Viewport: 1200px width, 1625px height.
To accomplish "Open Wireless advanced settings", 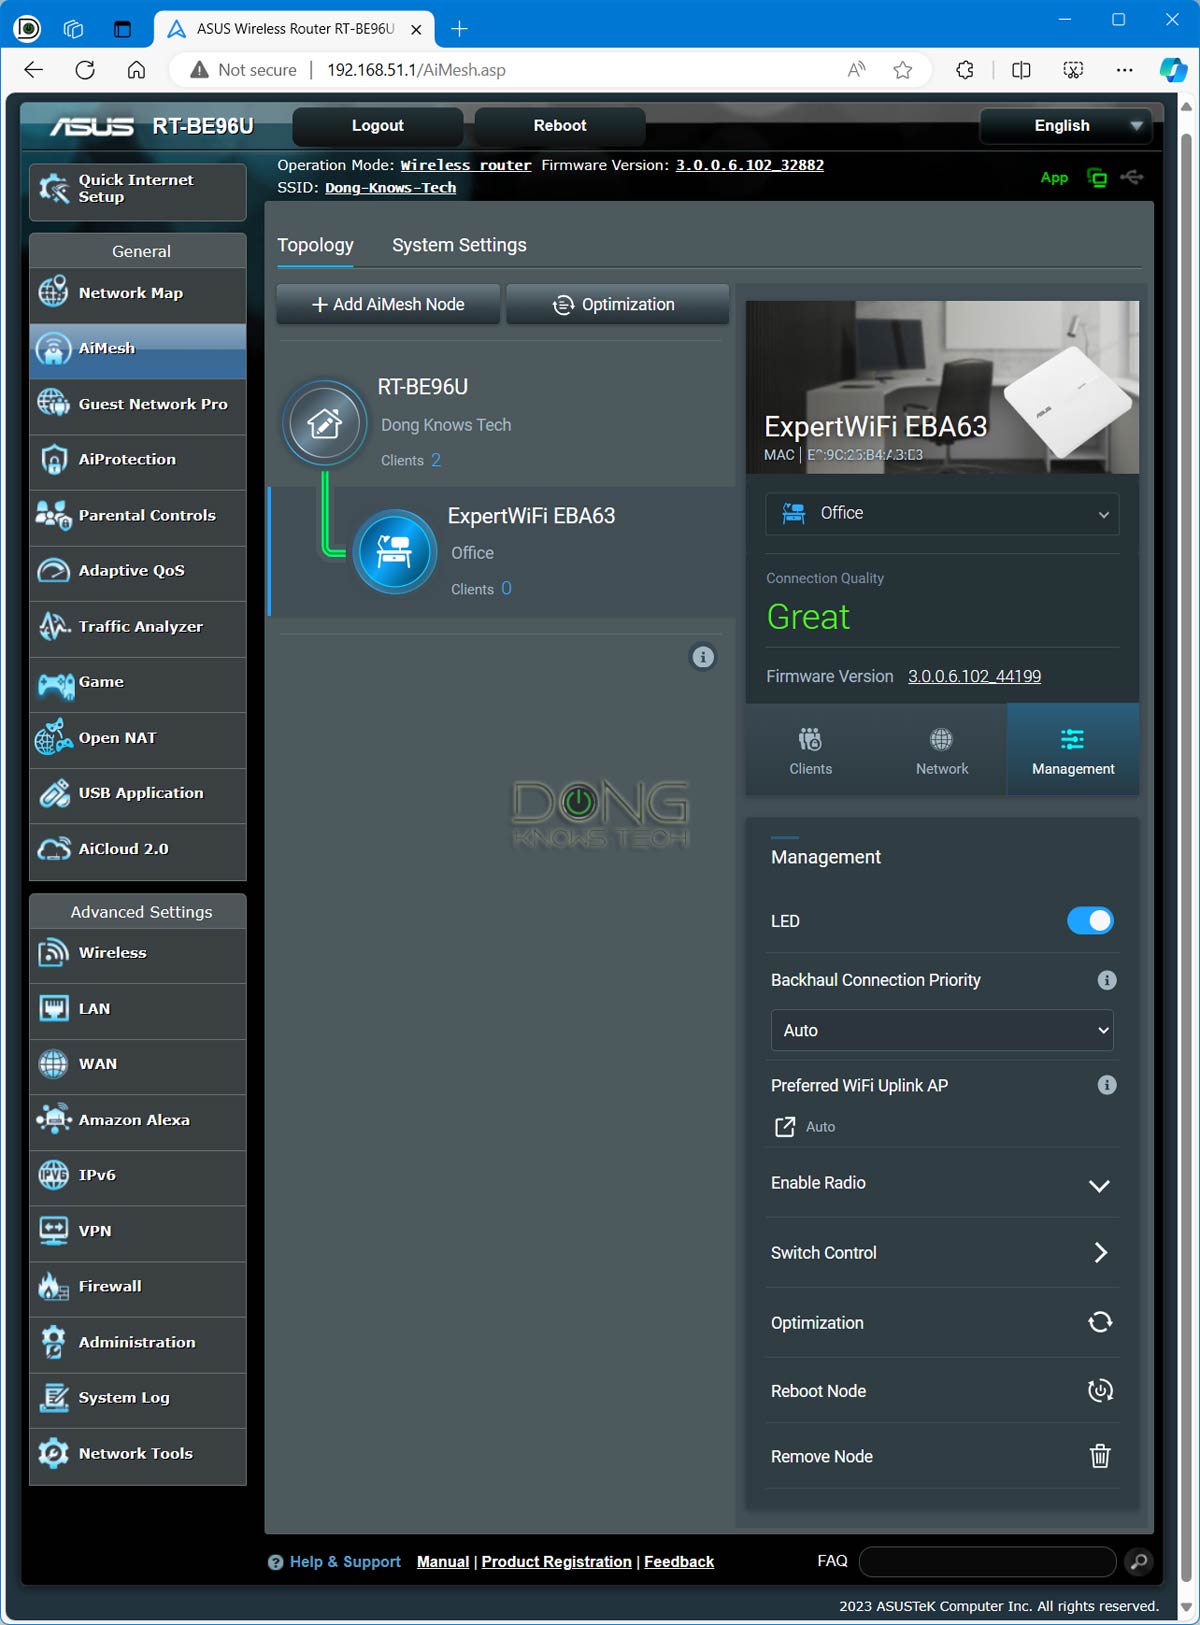I will pos(138,953).
